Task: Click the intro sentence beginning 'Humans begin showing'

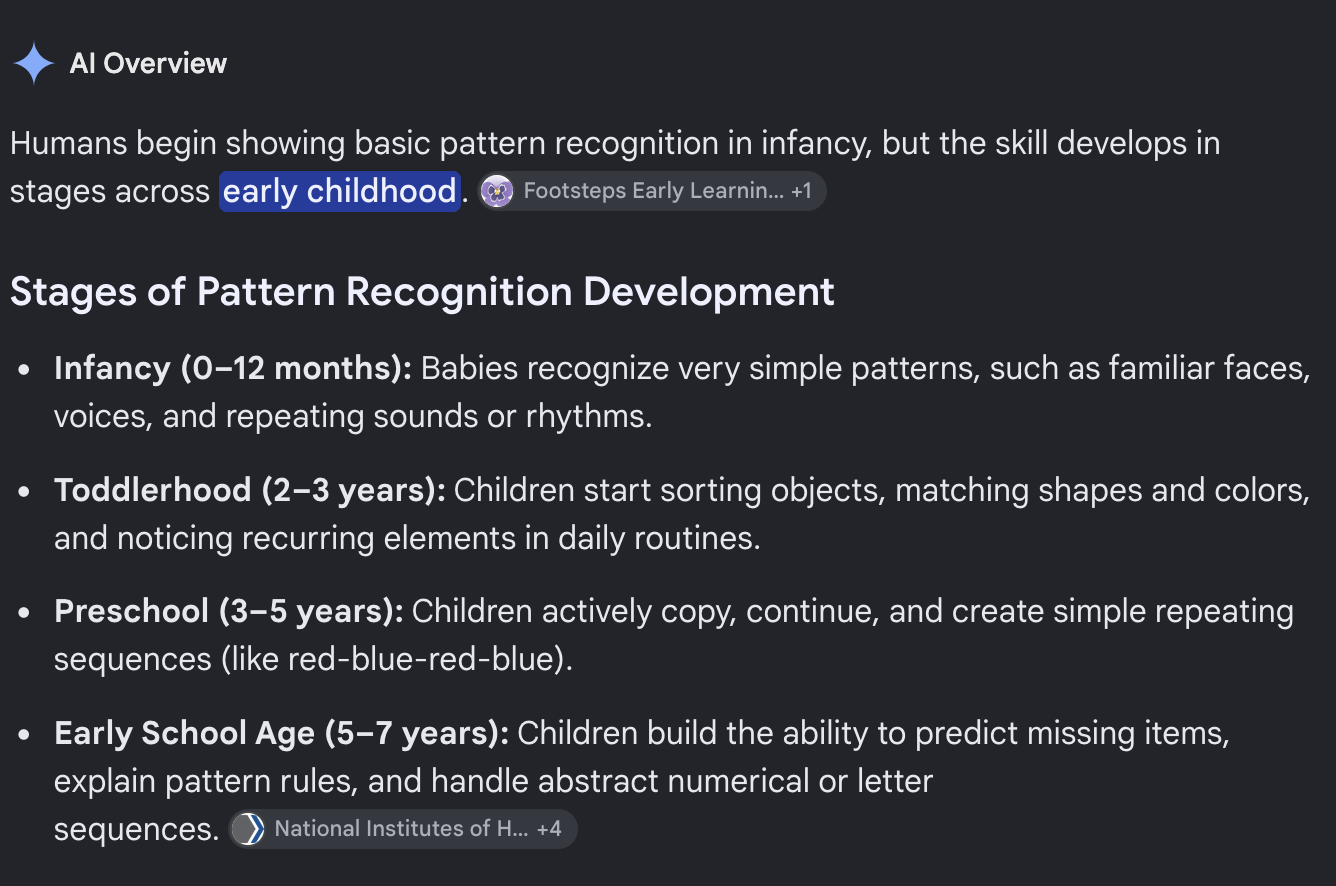Action: (x=615, y=167)
